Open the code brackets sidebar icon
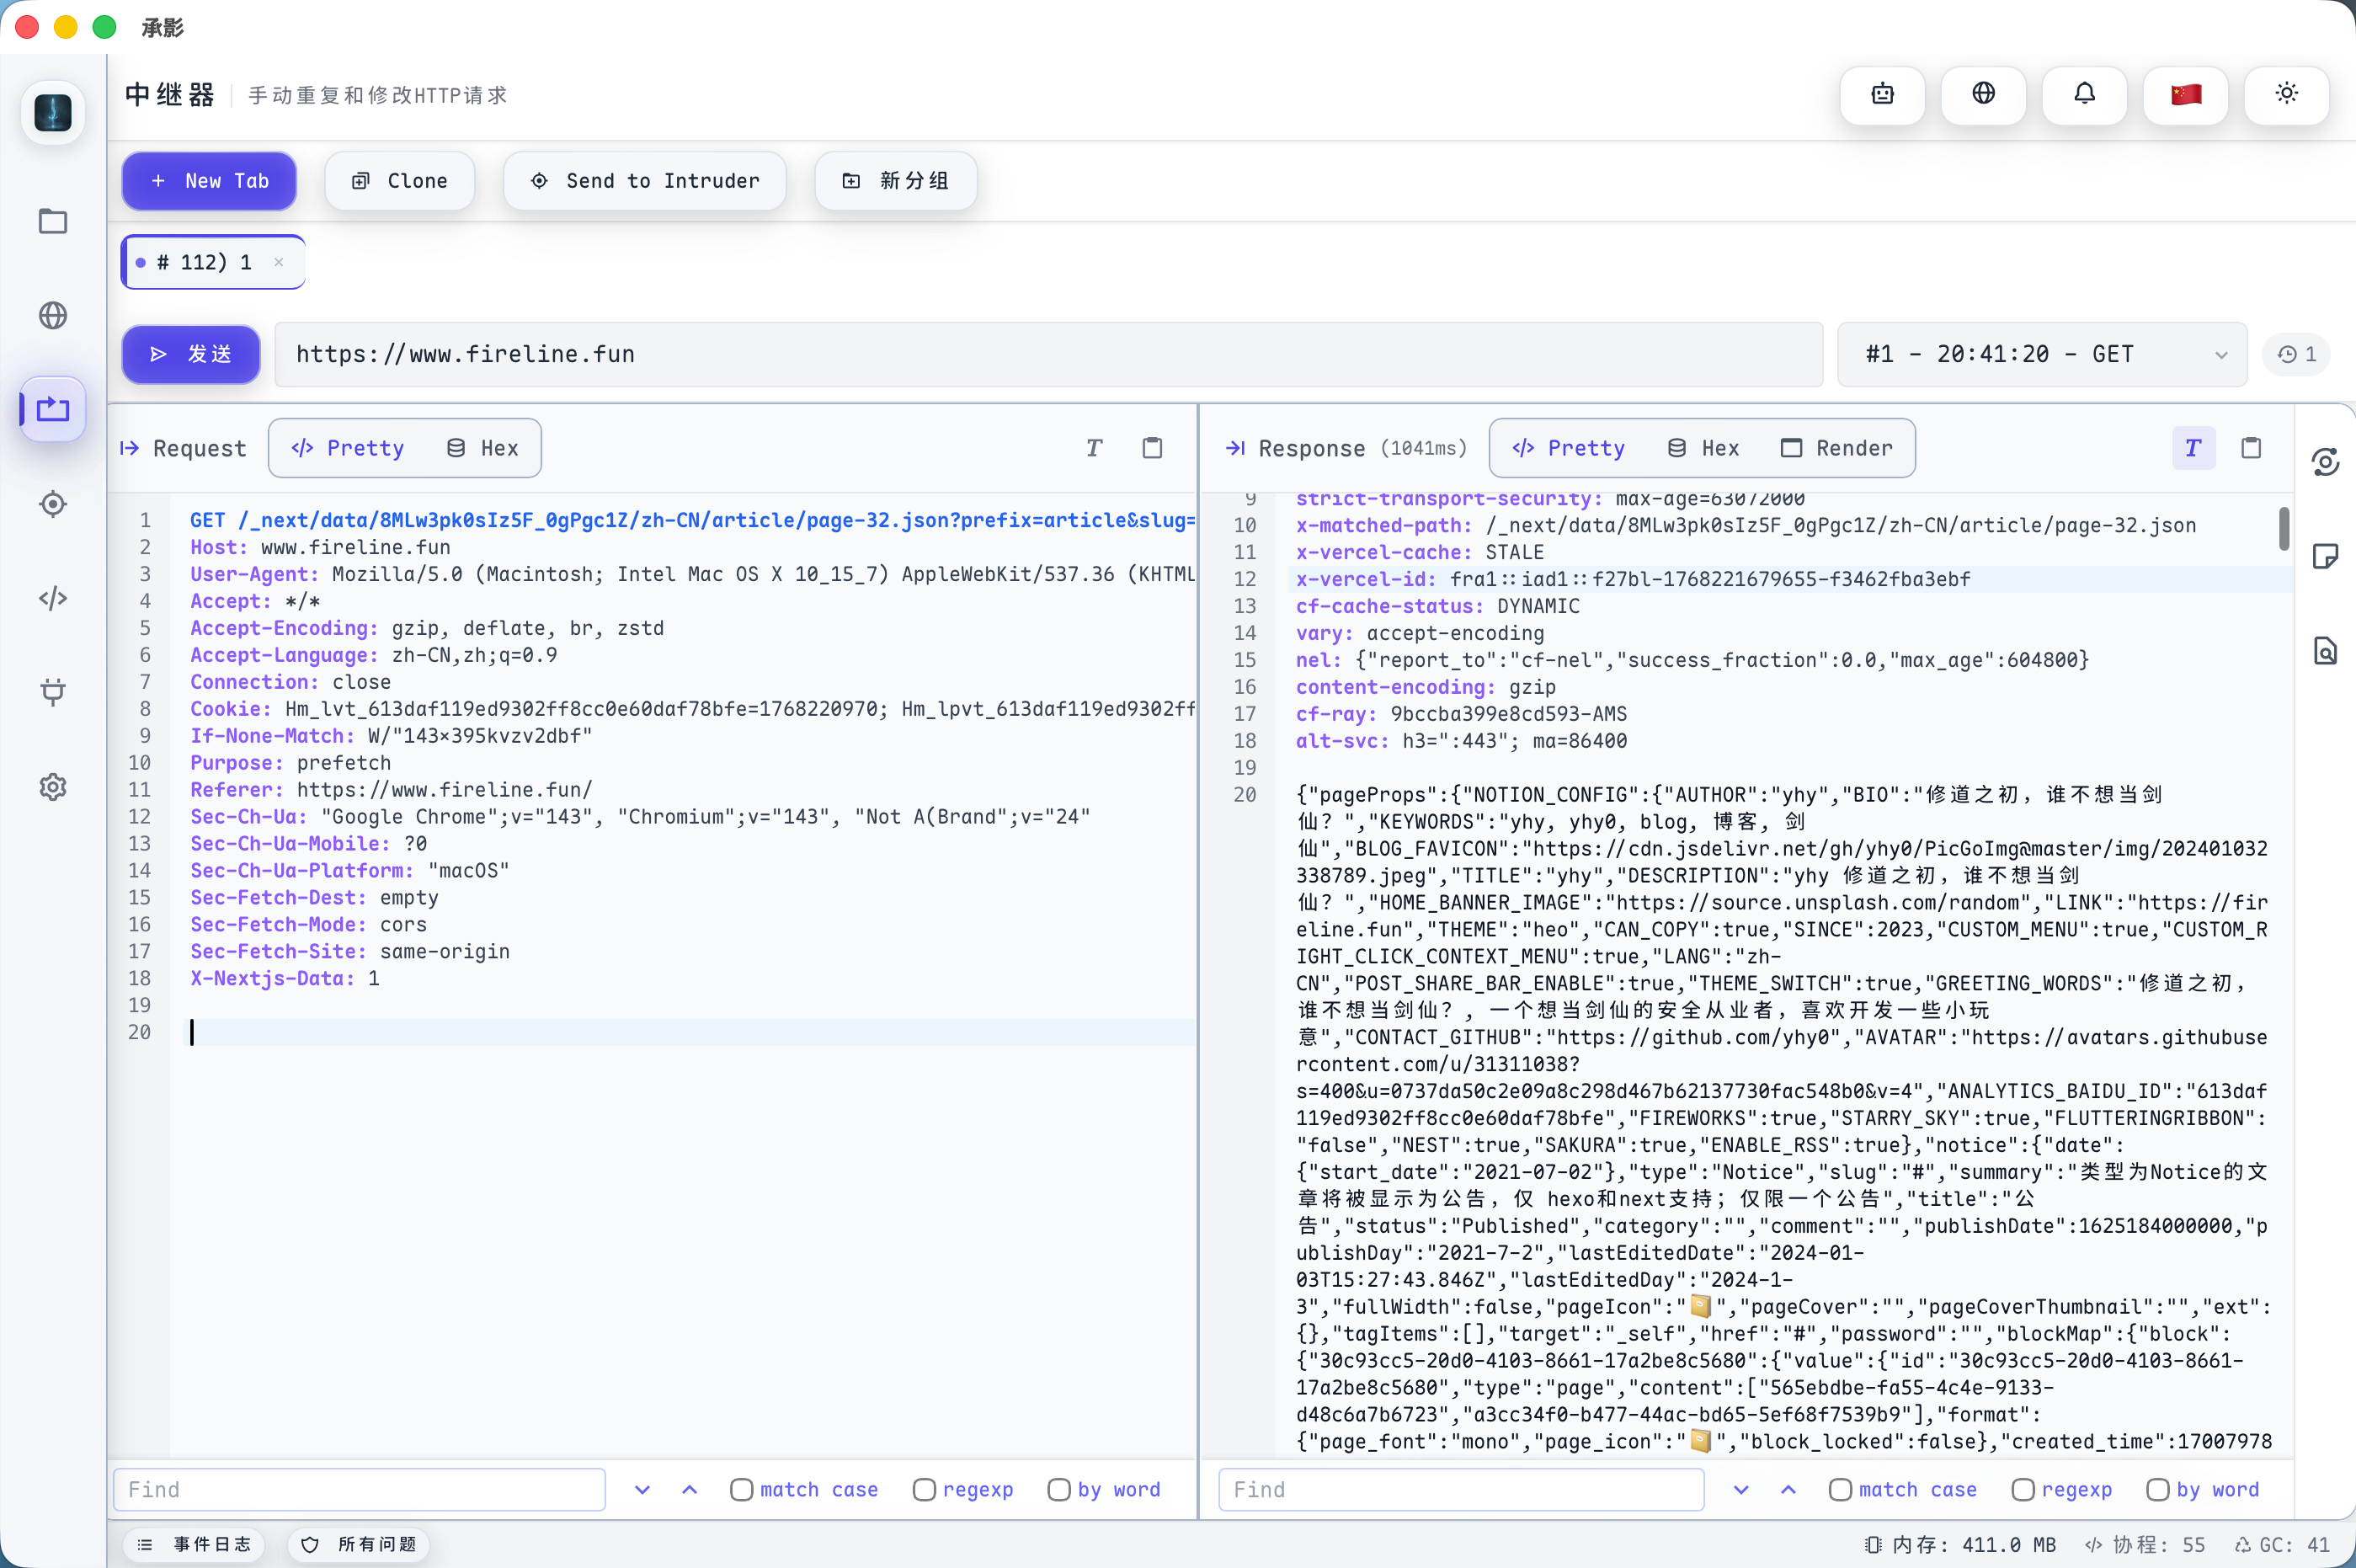Image resolution: width=2356 pixels, height=1568 pixels. (x=53, y=598)
